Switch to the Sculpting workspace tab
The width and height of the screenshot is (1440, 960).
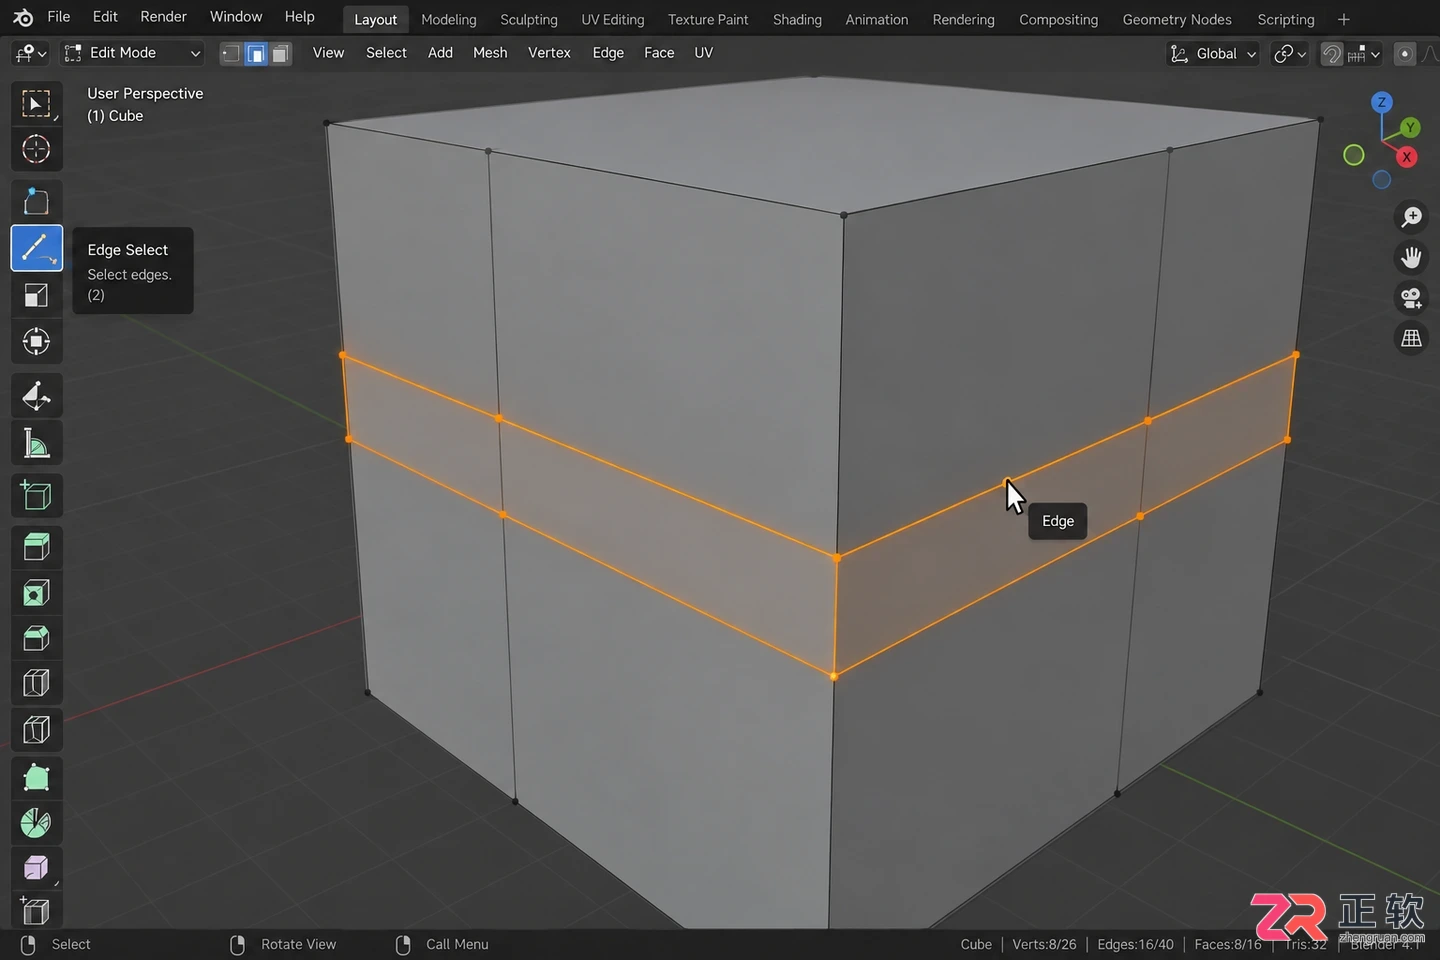529,20
